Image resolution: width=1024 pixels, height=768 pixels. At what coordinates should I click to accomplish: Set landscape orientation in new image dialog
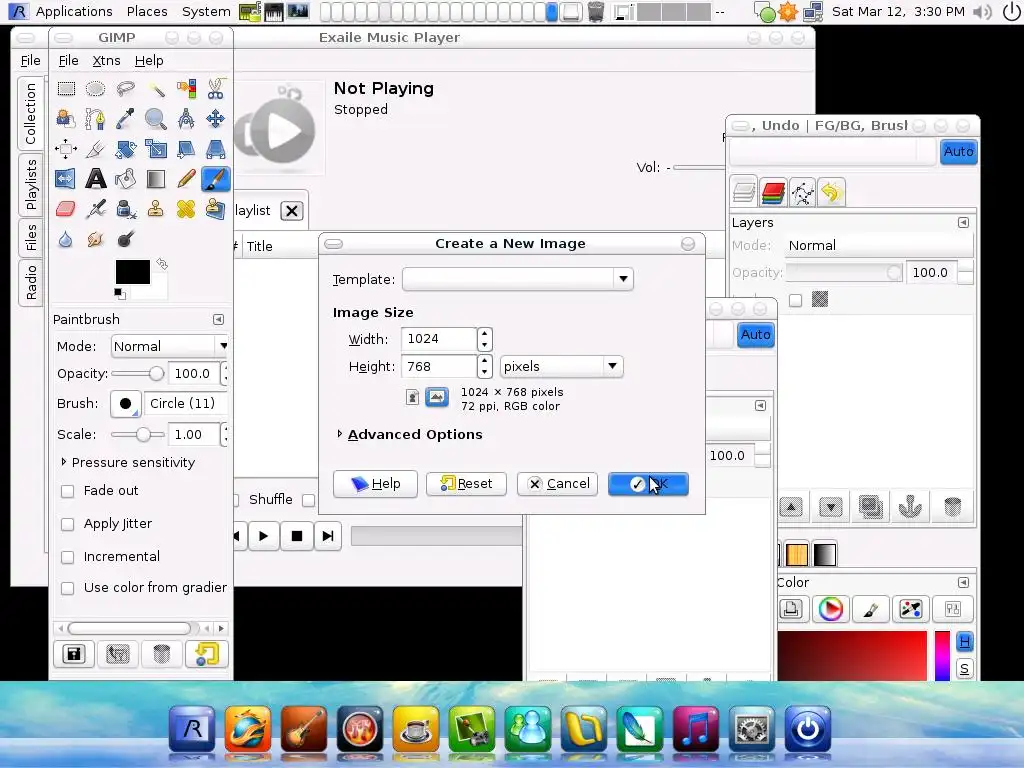pos(437,397)
